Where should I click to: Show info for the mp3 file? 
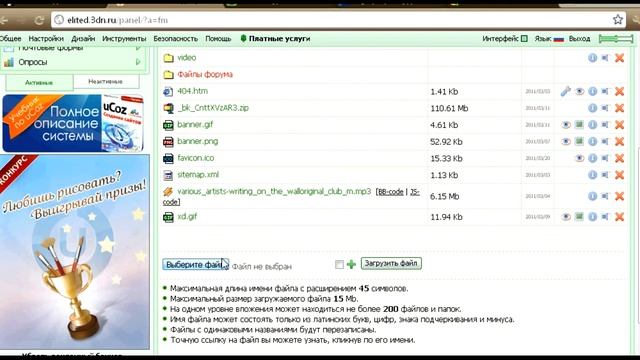click(592, 196)
